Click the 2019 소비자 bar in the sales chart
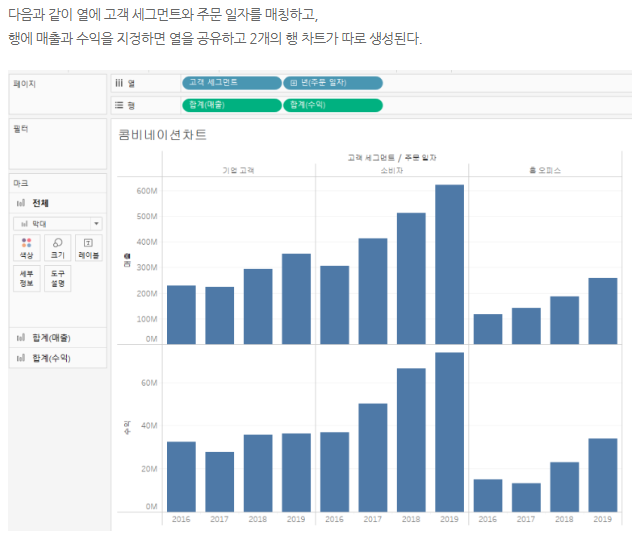This screenshot has width=641, height=538. pyautogui.click(x=449, y=264)
